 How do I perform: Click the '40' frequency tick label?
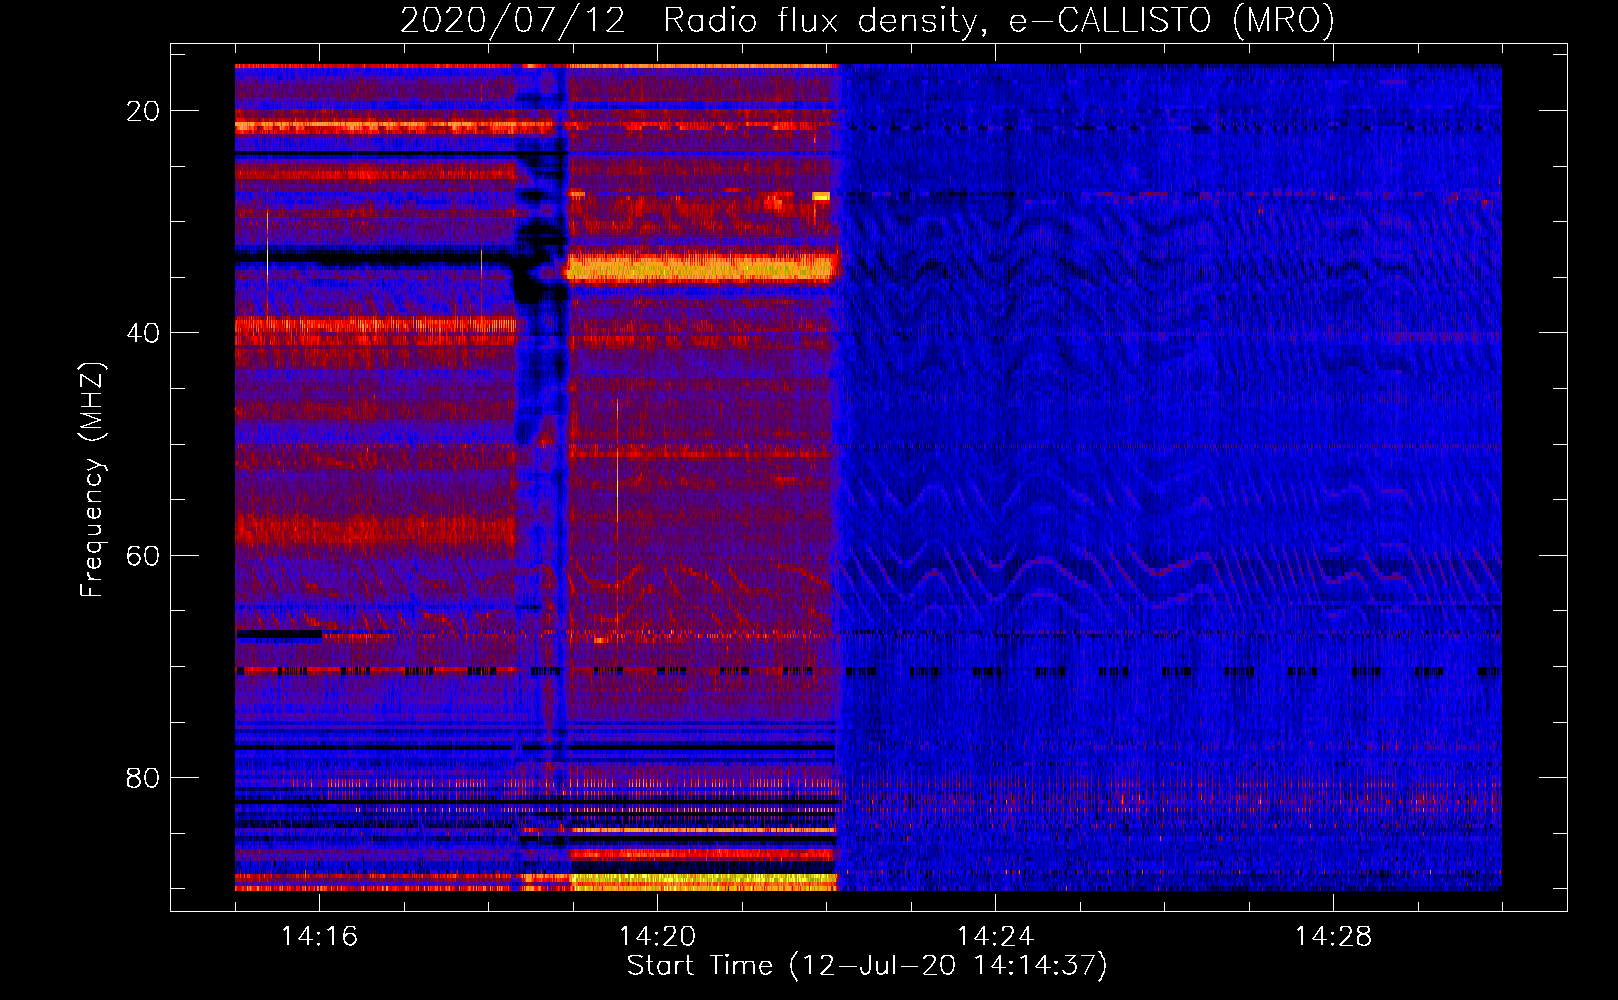143,333
